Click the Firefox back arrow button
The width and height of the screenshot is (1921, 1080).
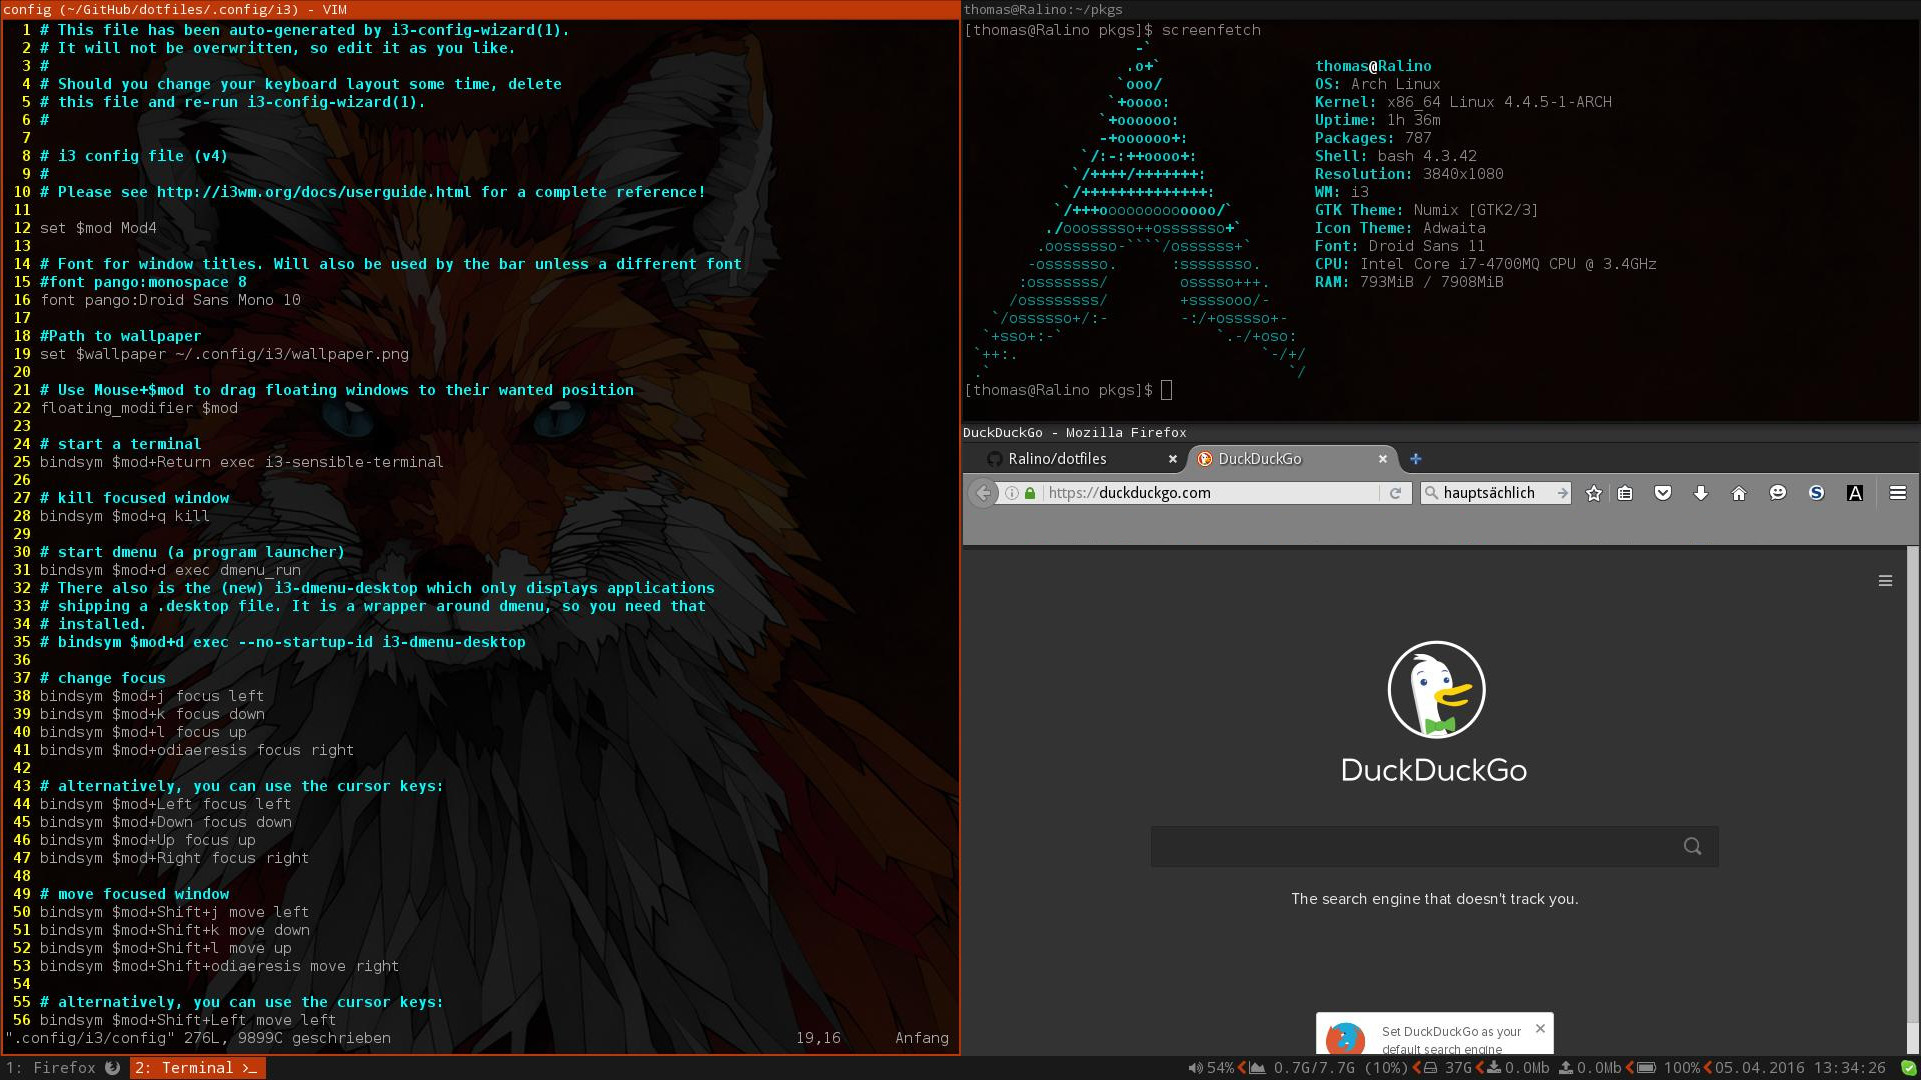click(x=983, y=493)
